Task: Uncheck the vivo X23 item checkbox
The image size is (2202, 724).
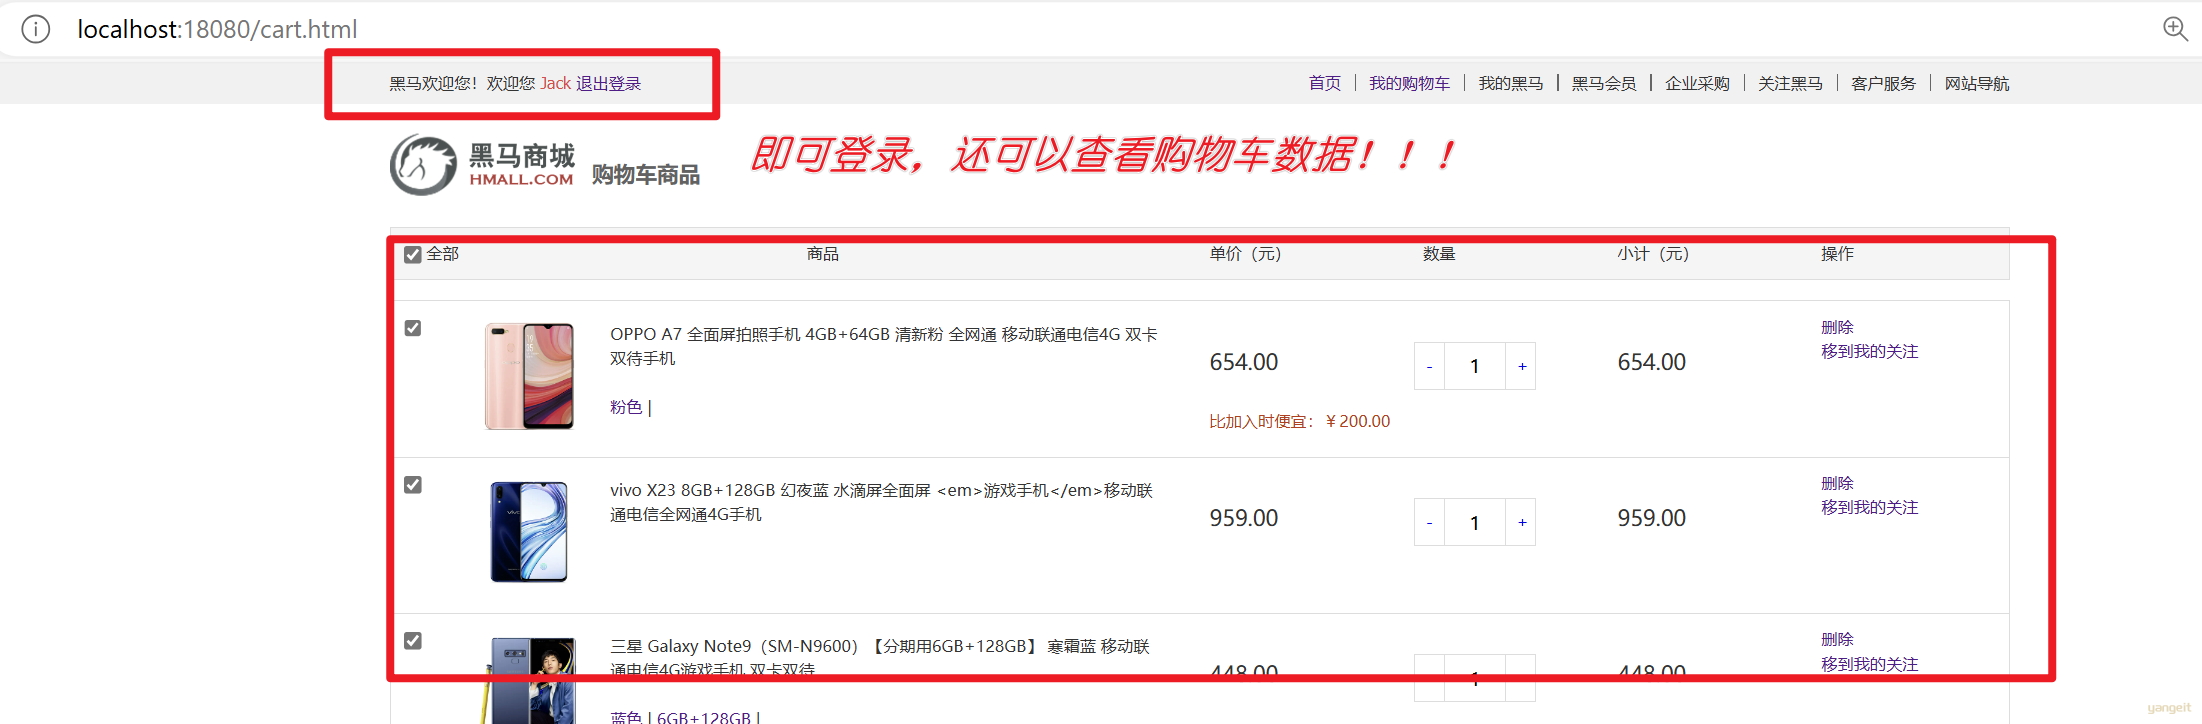Action: (x=413, y=485)
